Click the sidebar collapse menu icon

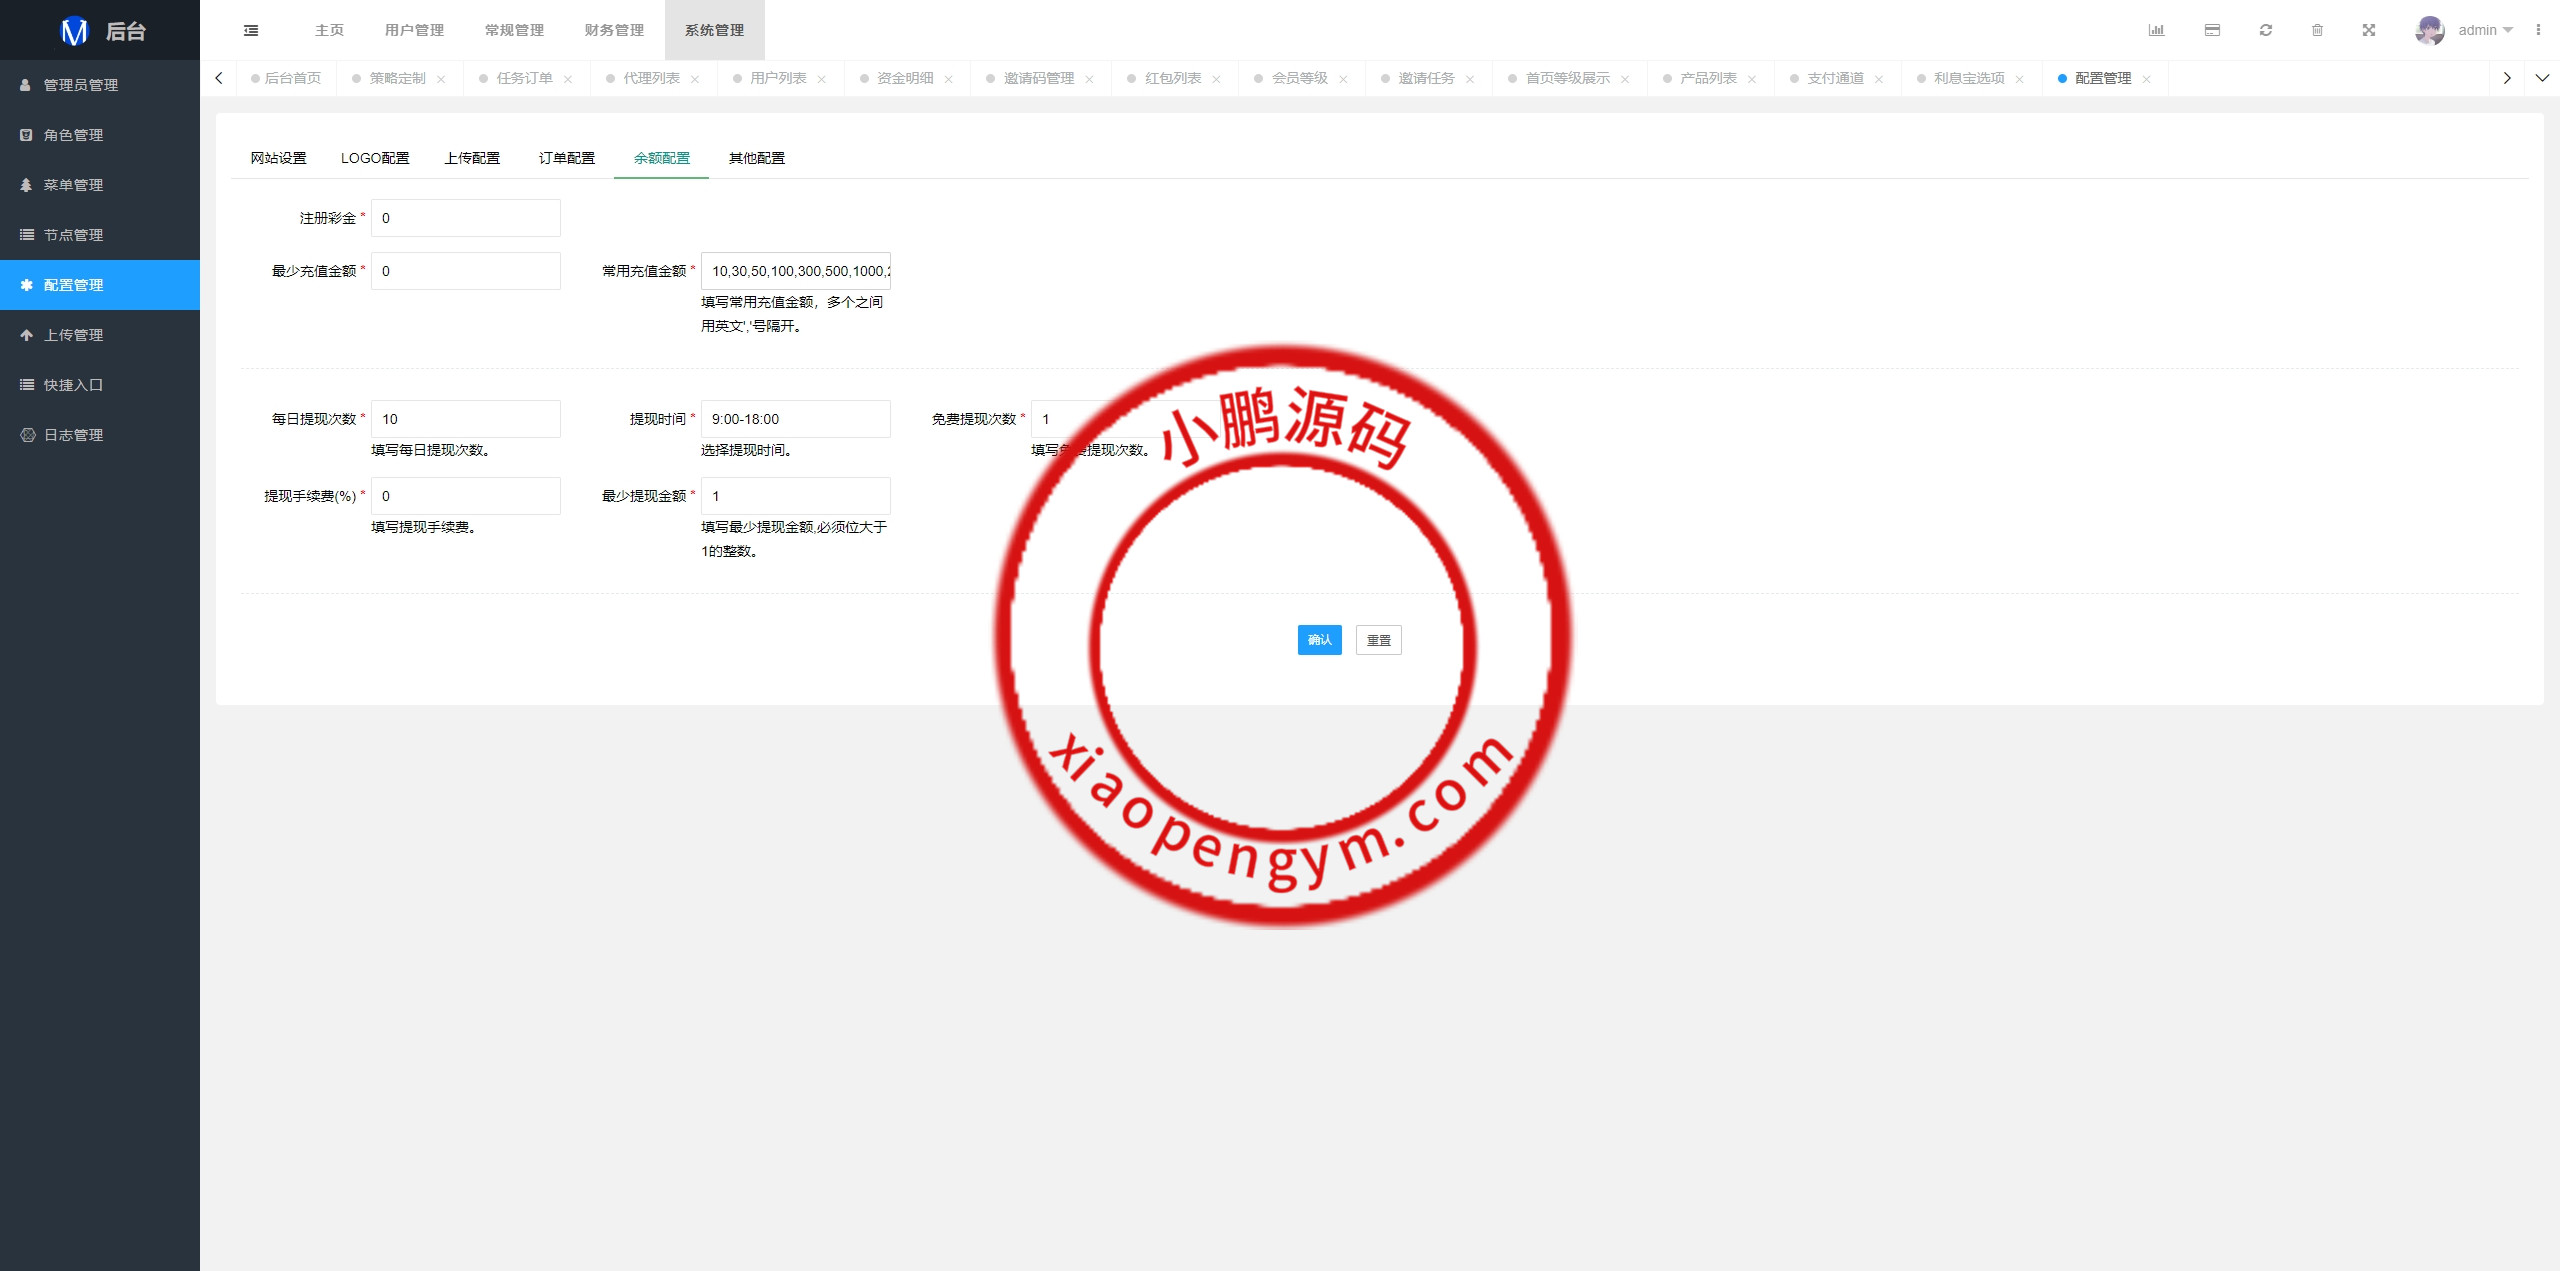251,30
